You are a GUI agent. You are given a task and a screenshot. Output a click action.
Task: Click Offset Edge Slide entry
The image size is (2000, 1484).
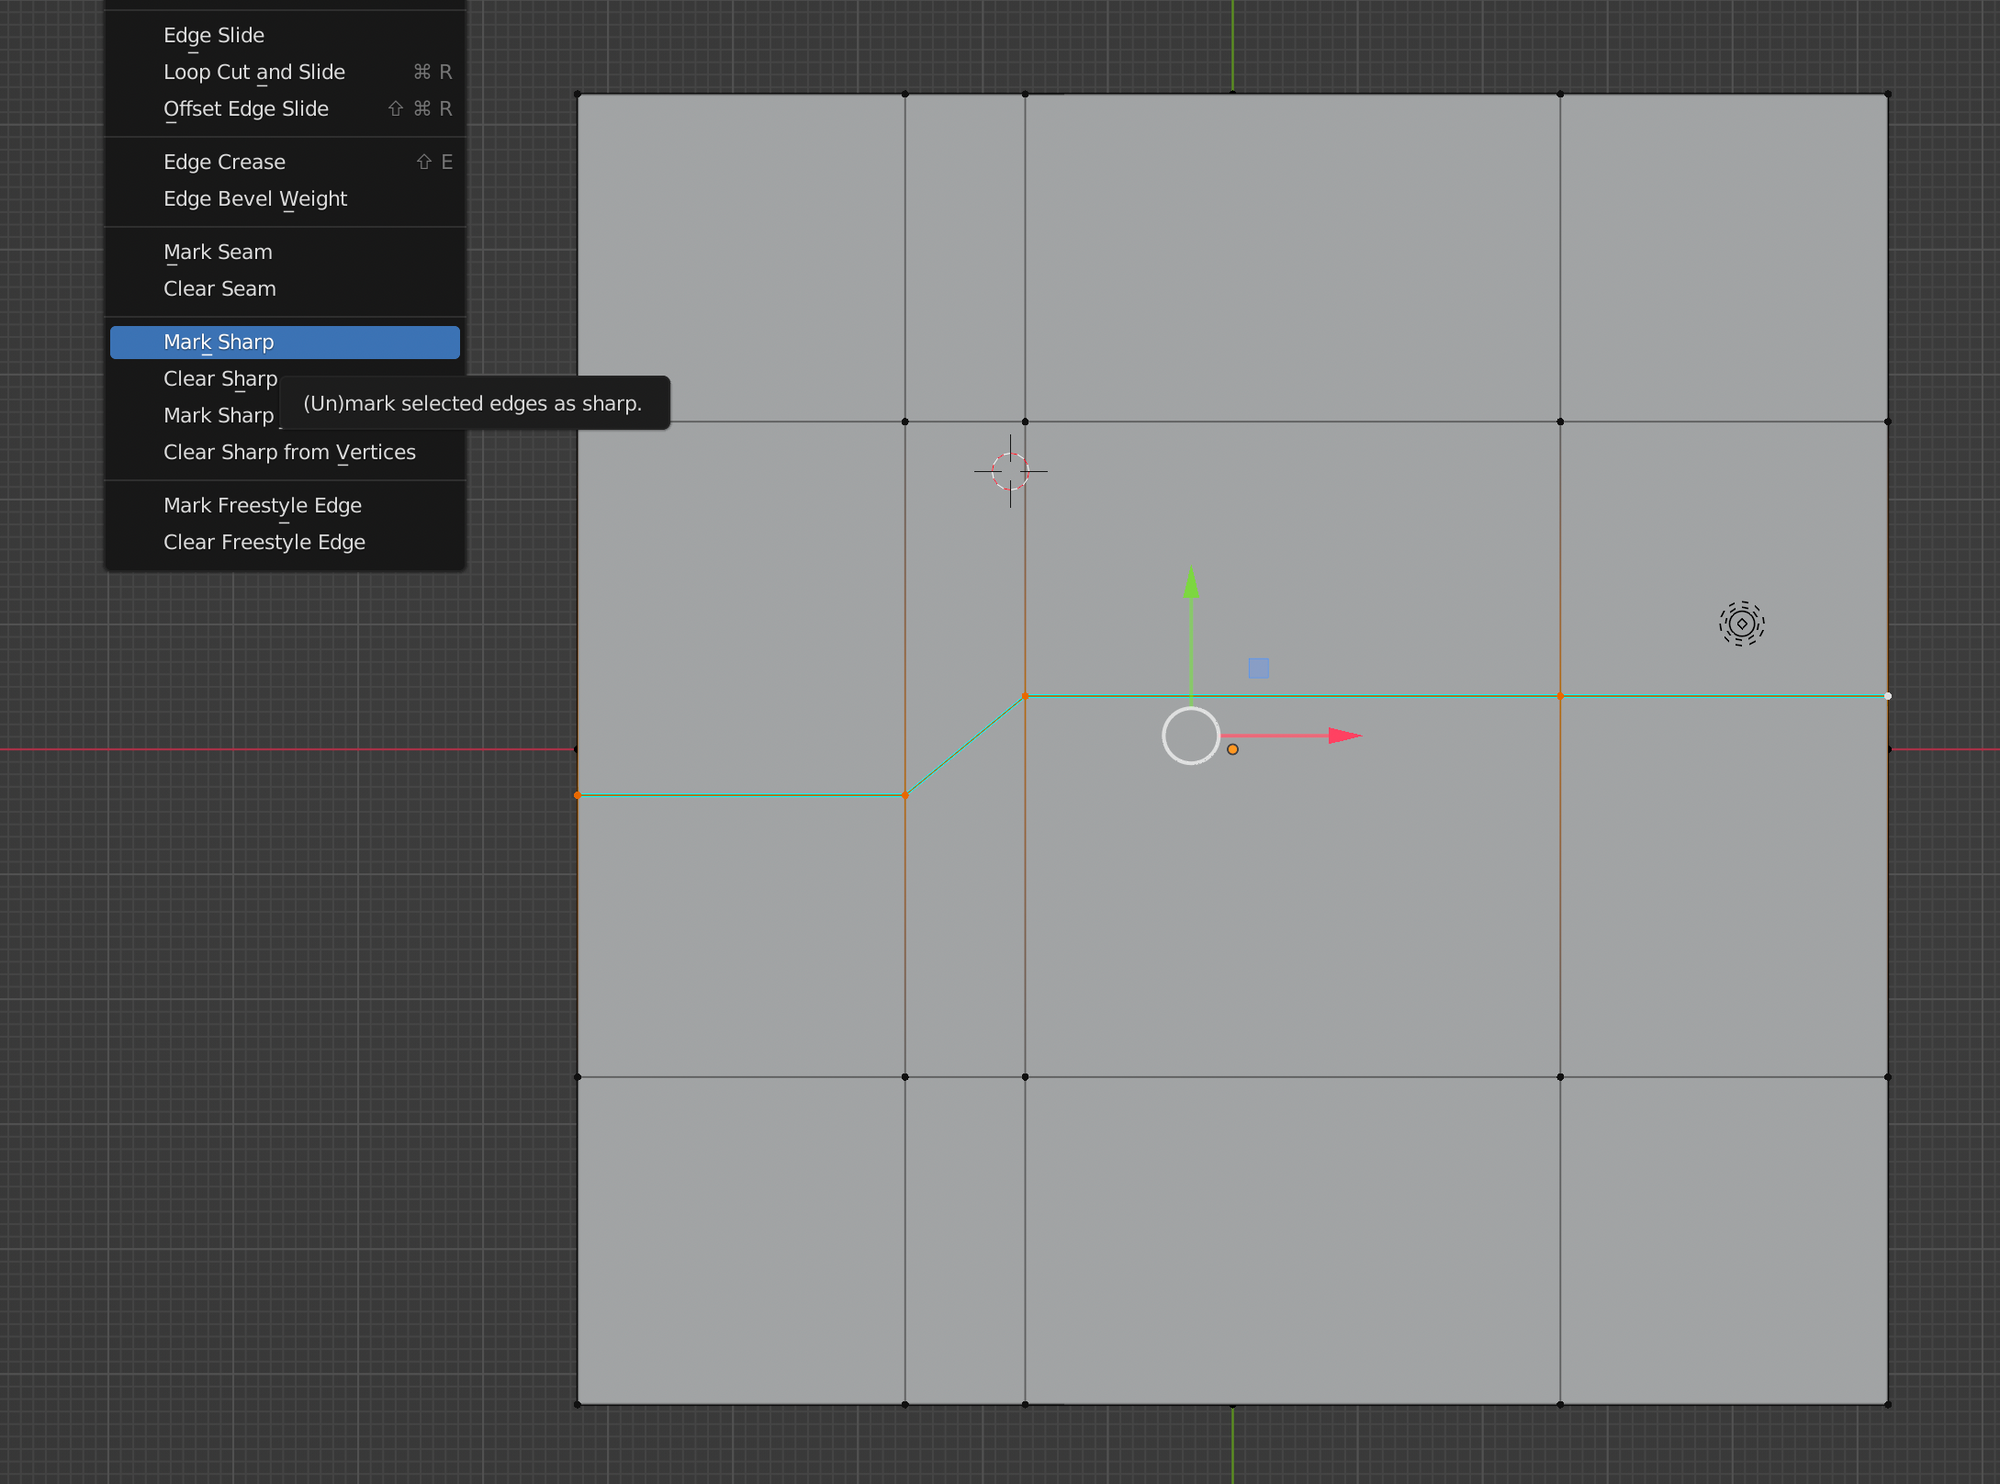pyautogui.click(x=285, y=109)
